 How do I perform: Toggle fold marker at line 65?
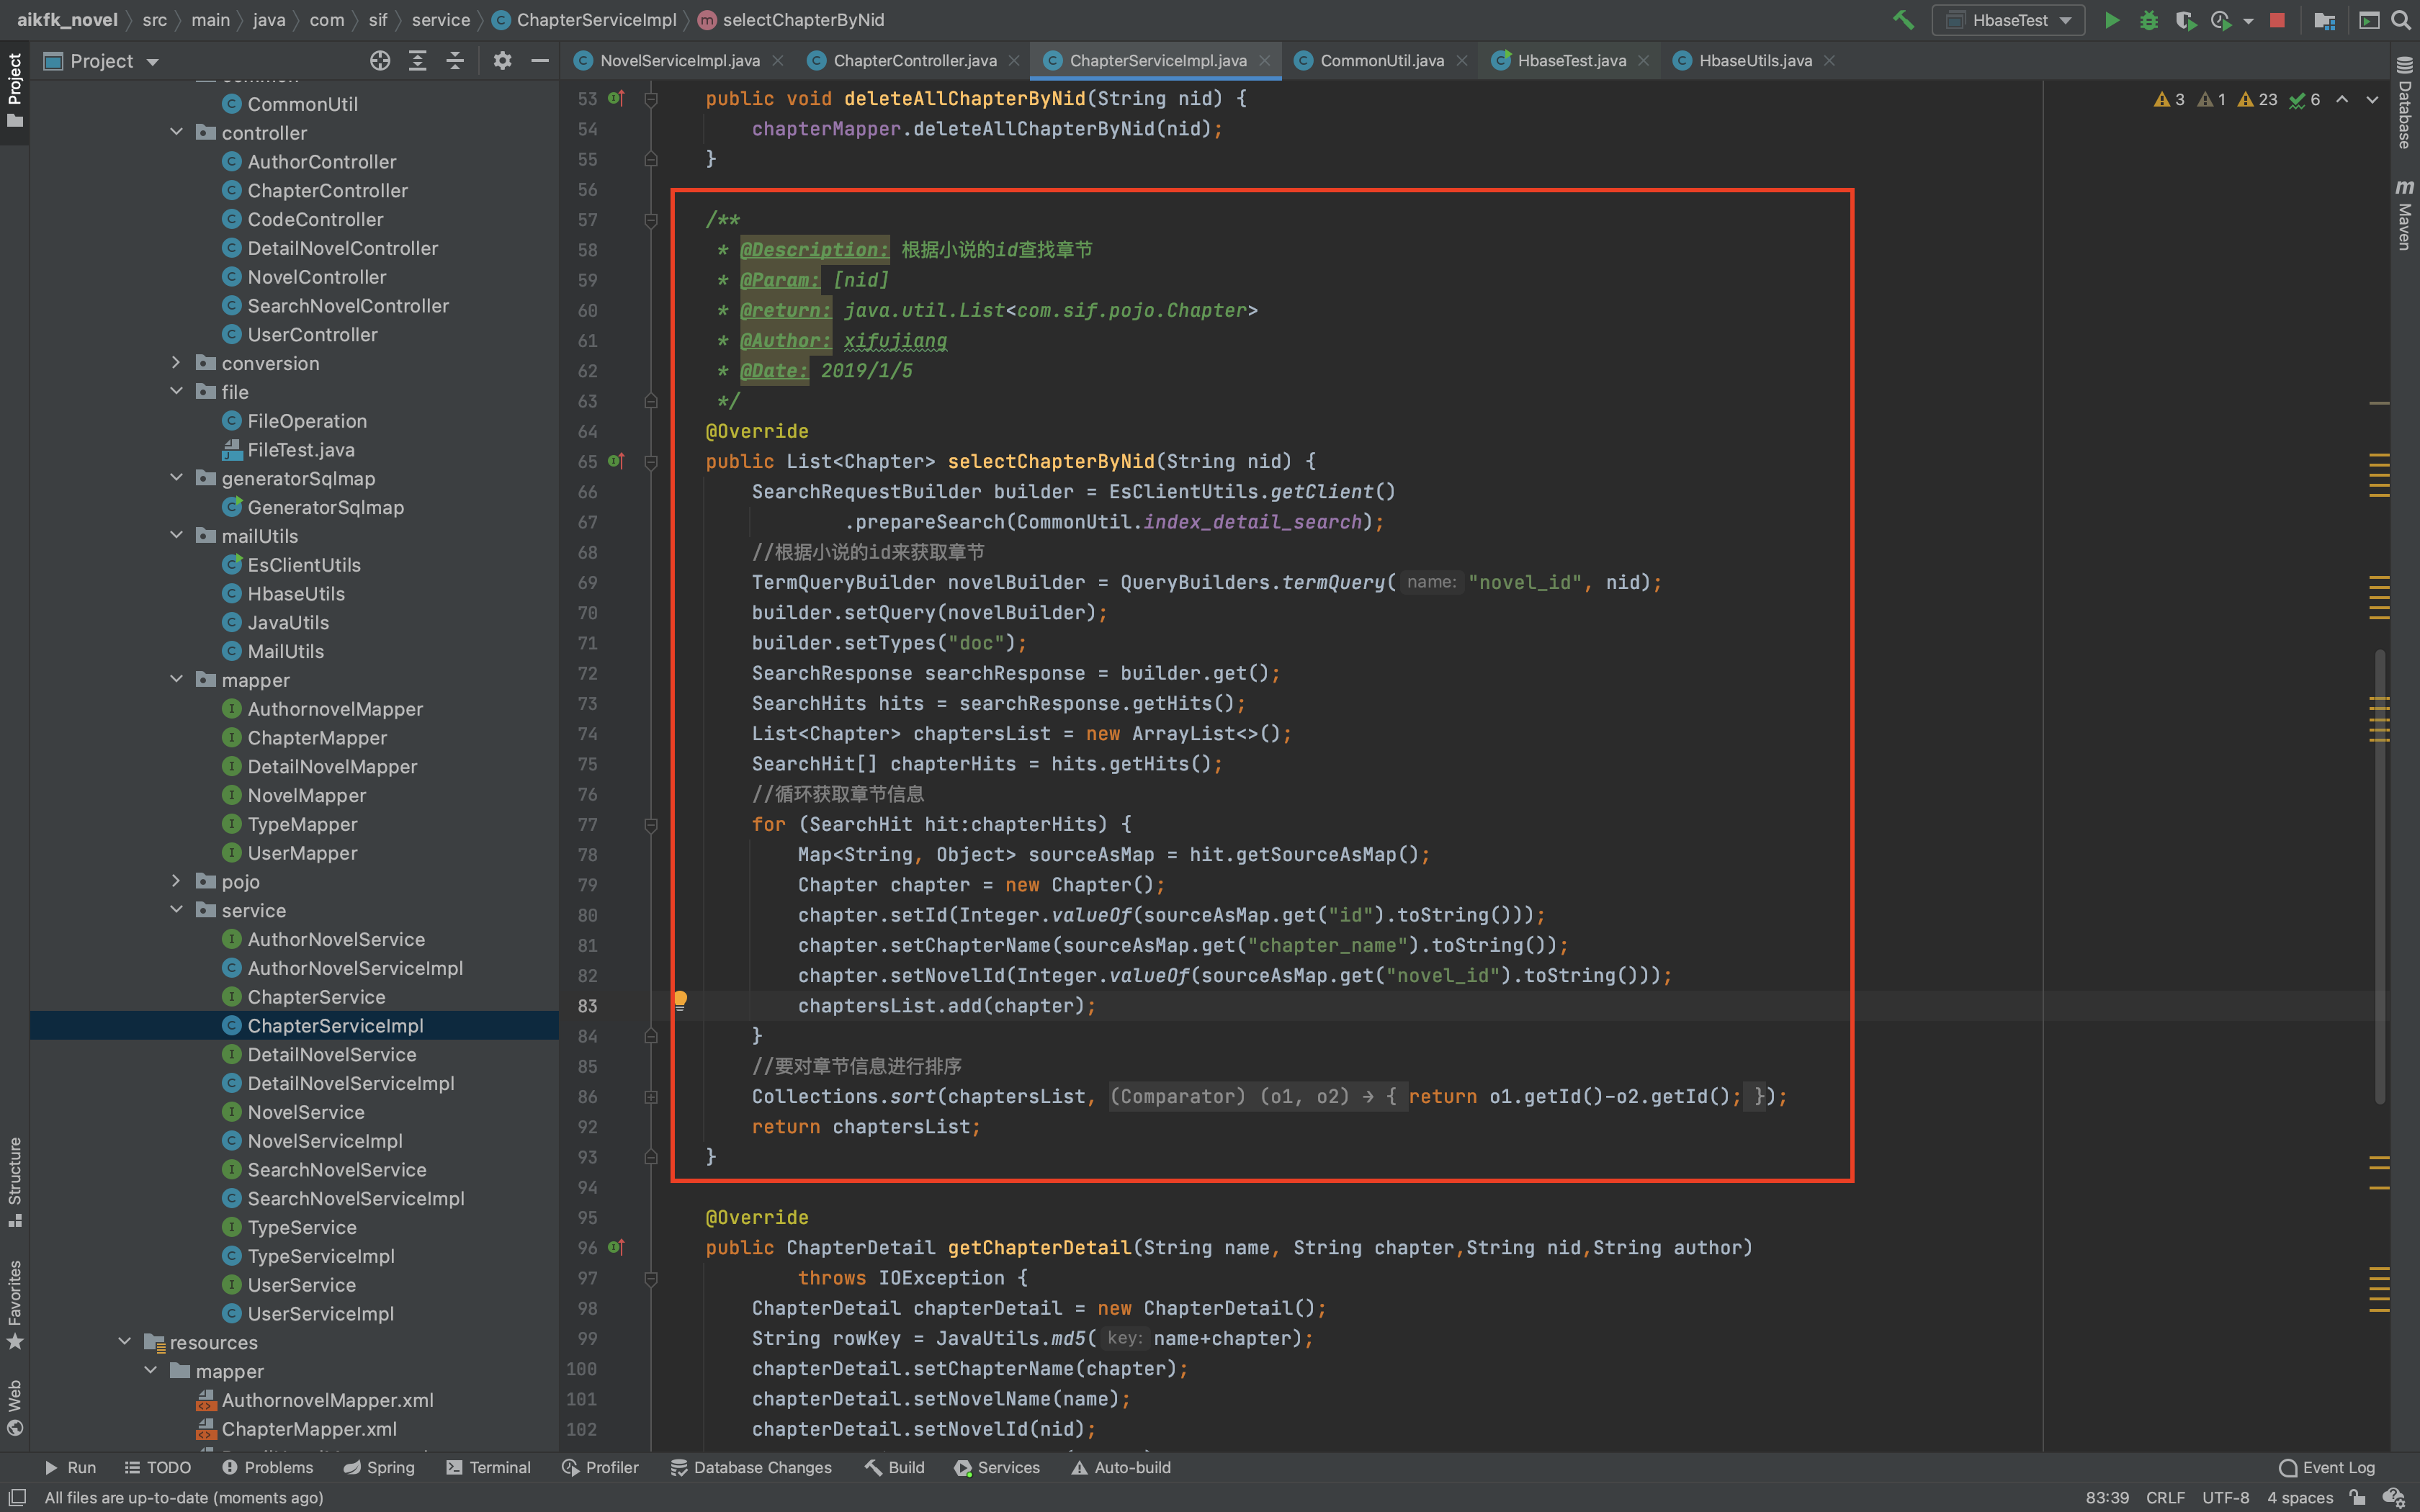point(651,462)
